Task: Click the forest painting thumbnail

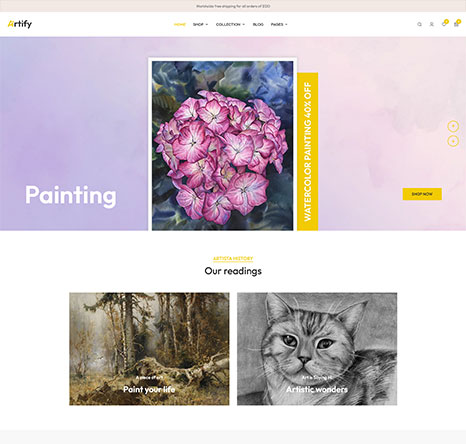Action: click(x=149, y=349)
